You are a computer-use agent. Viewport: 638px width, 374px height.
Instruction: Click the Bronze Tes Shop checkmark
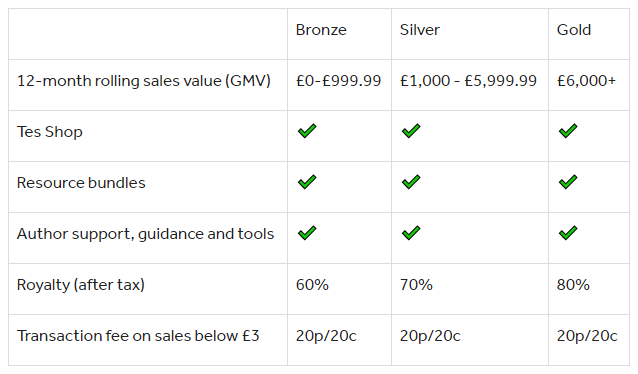pyautogui.click(x=307, y=131)
